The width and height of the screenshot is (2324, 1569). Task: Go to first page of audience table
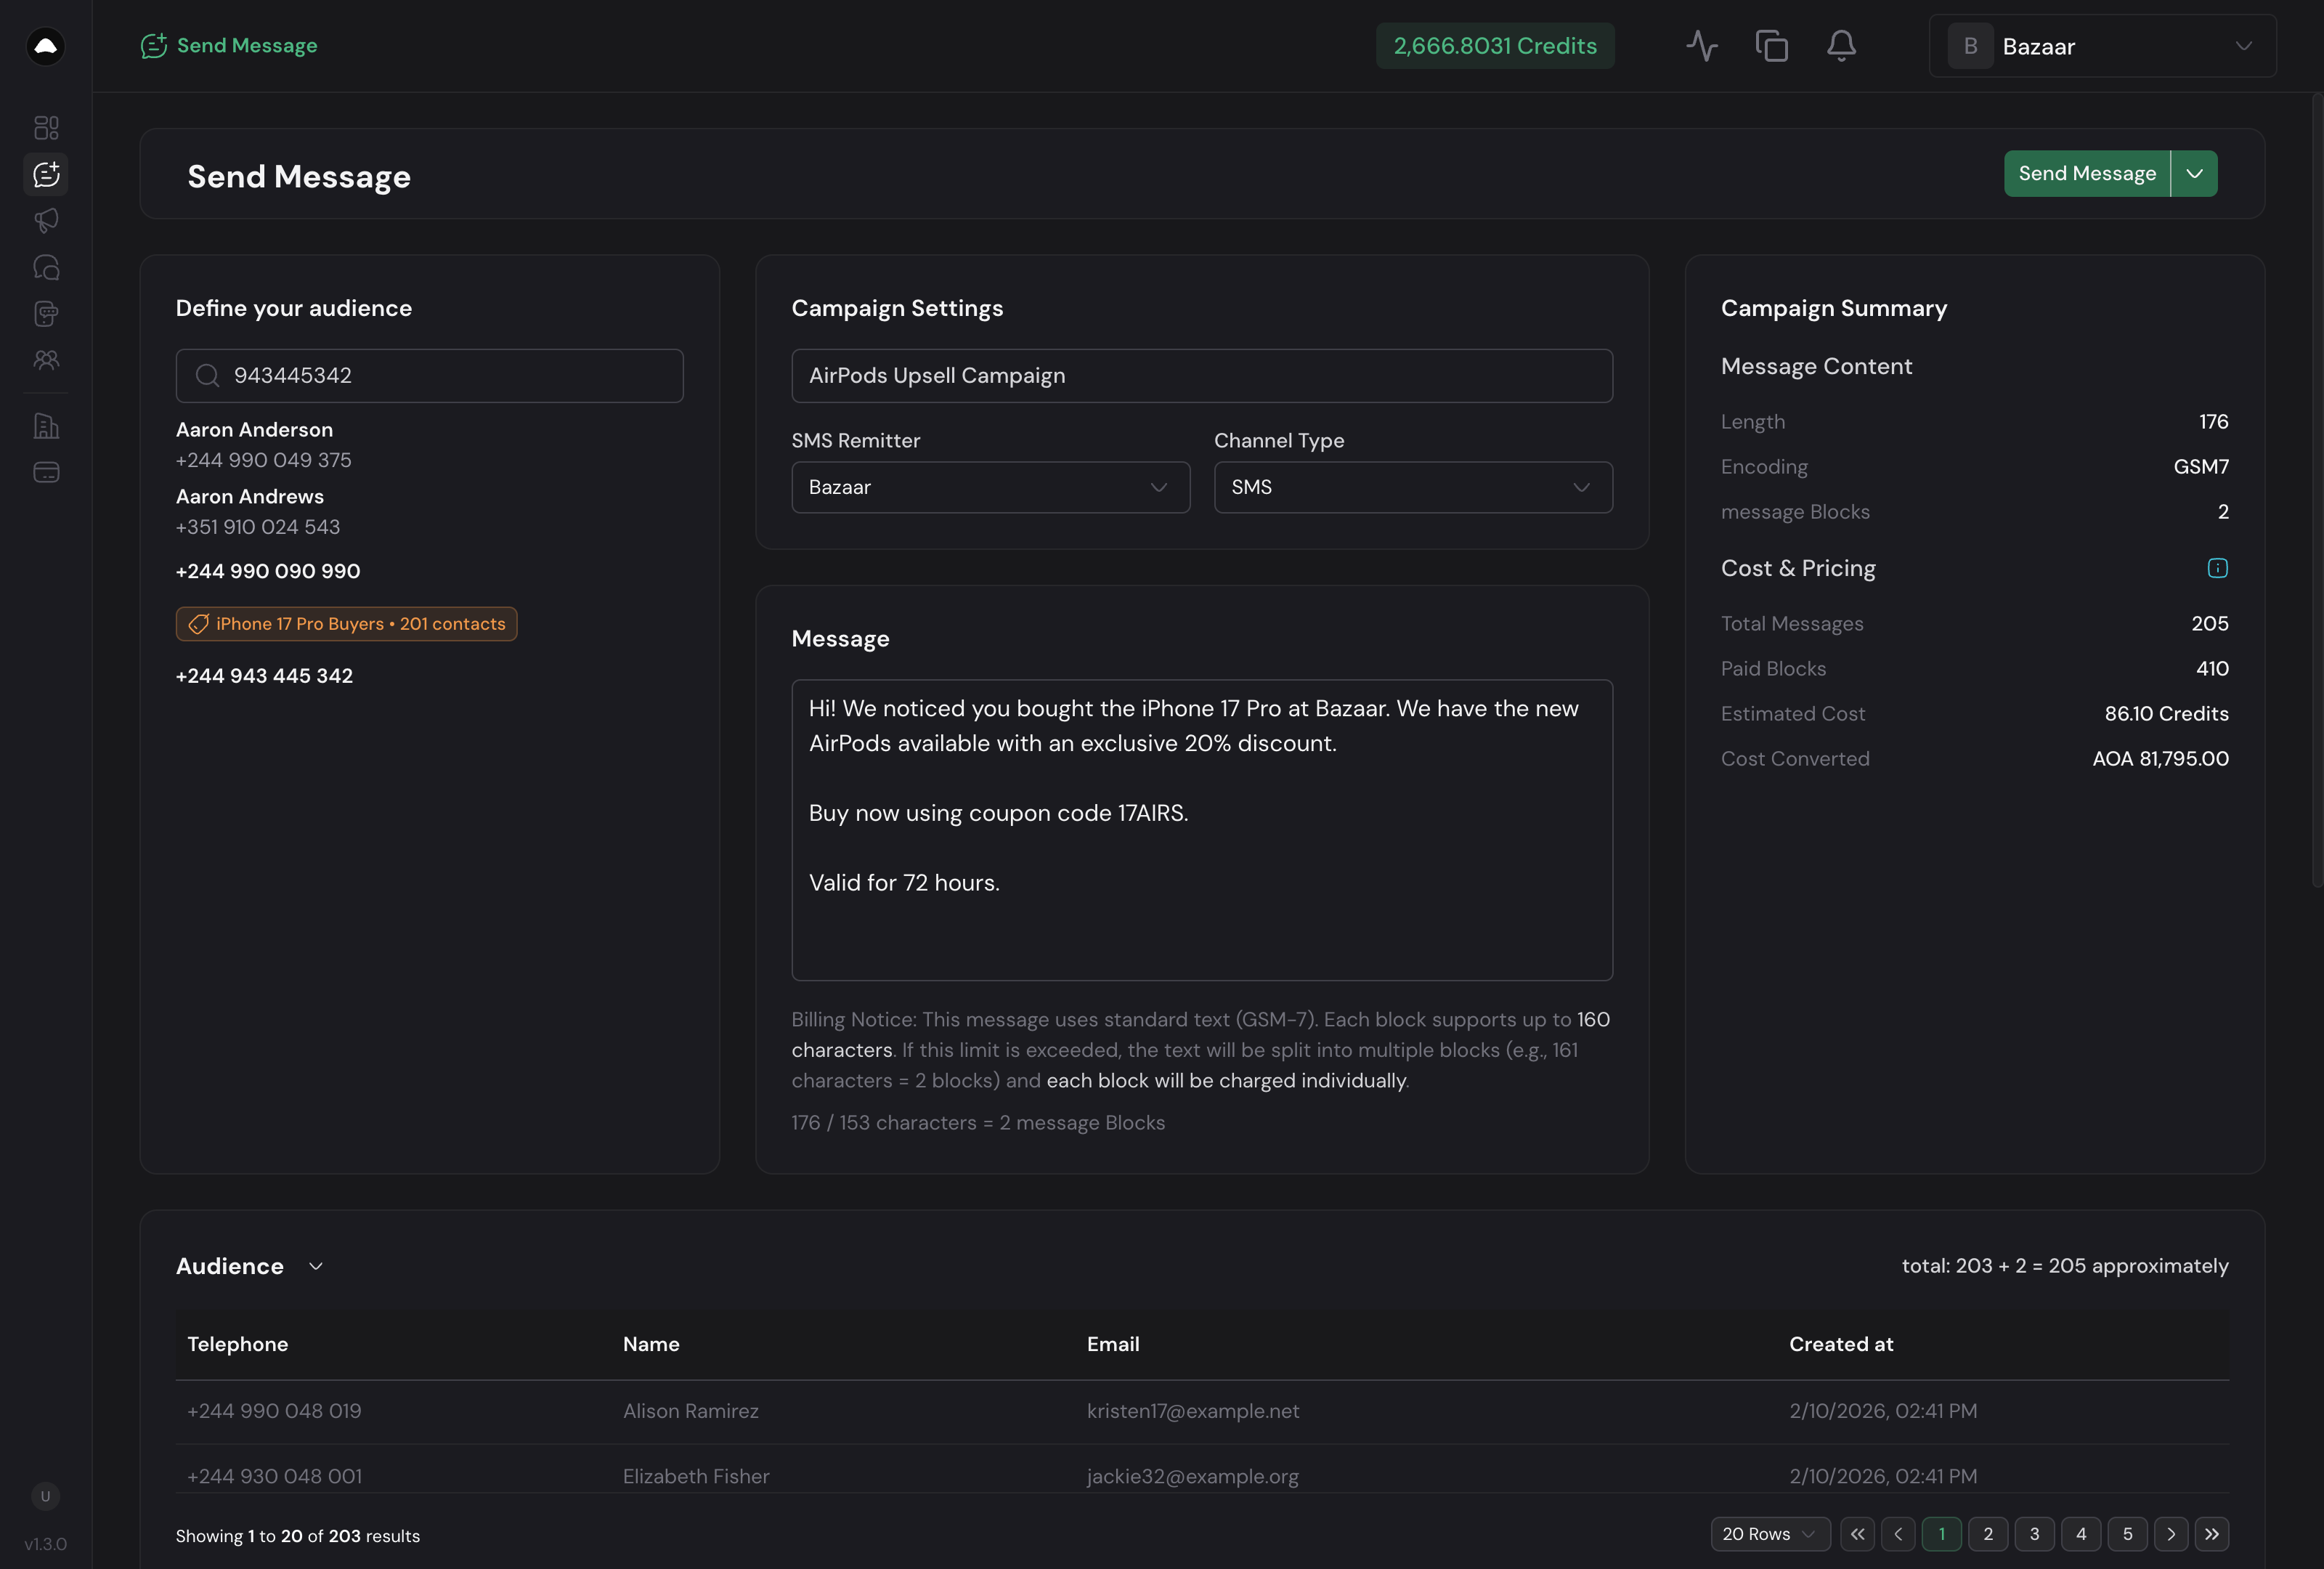(x=1857, y=1534)
